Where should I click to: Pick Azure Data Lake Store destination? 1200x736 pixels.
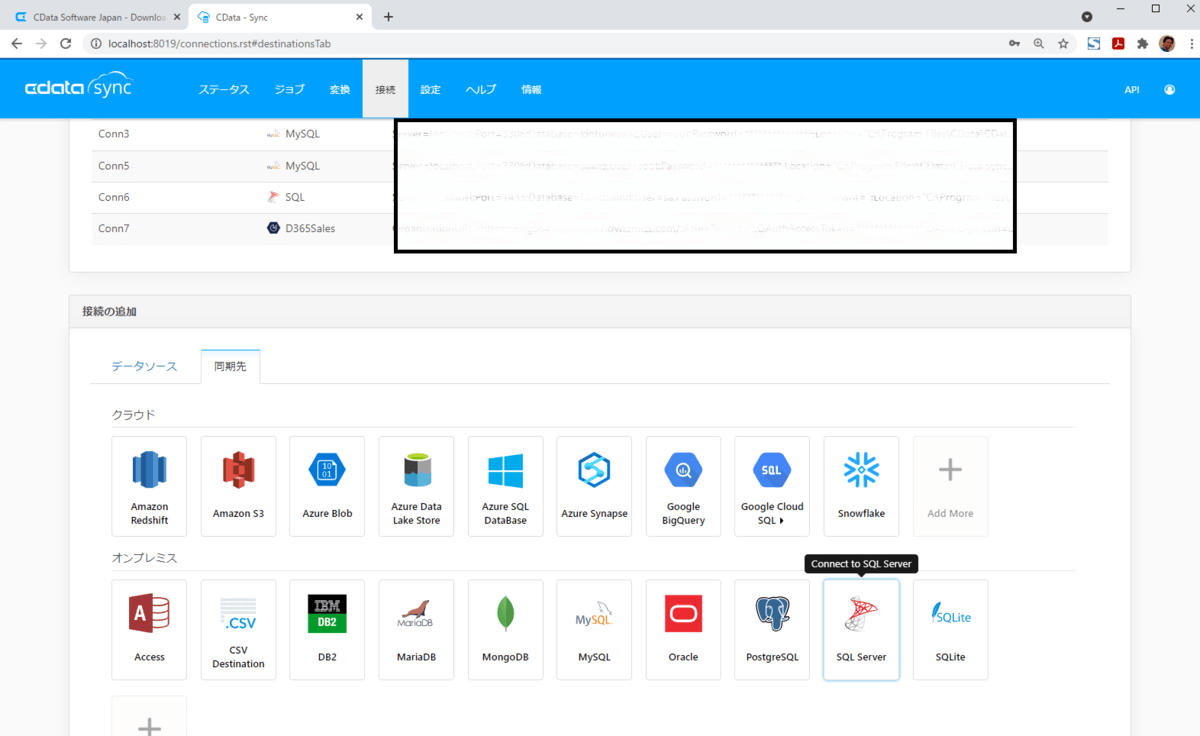[x=416, y=486]
